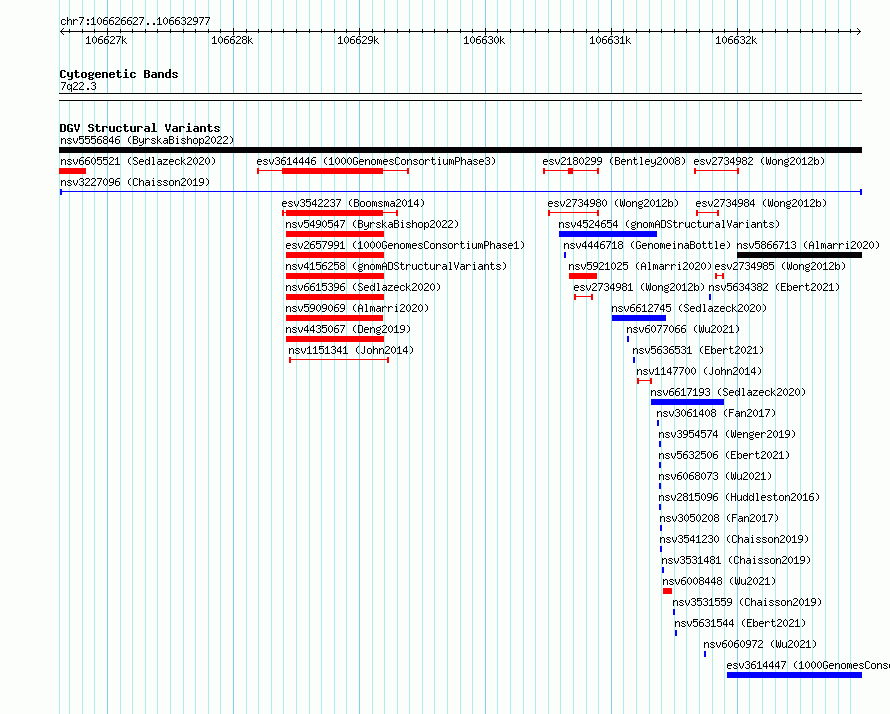Select esv2734981 (Wong2012b) label
The image size is (890, 714).
coord(639,287)
